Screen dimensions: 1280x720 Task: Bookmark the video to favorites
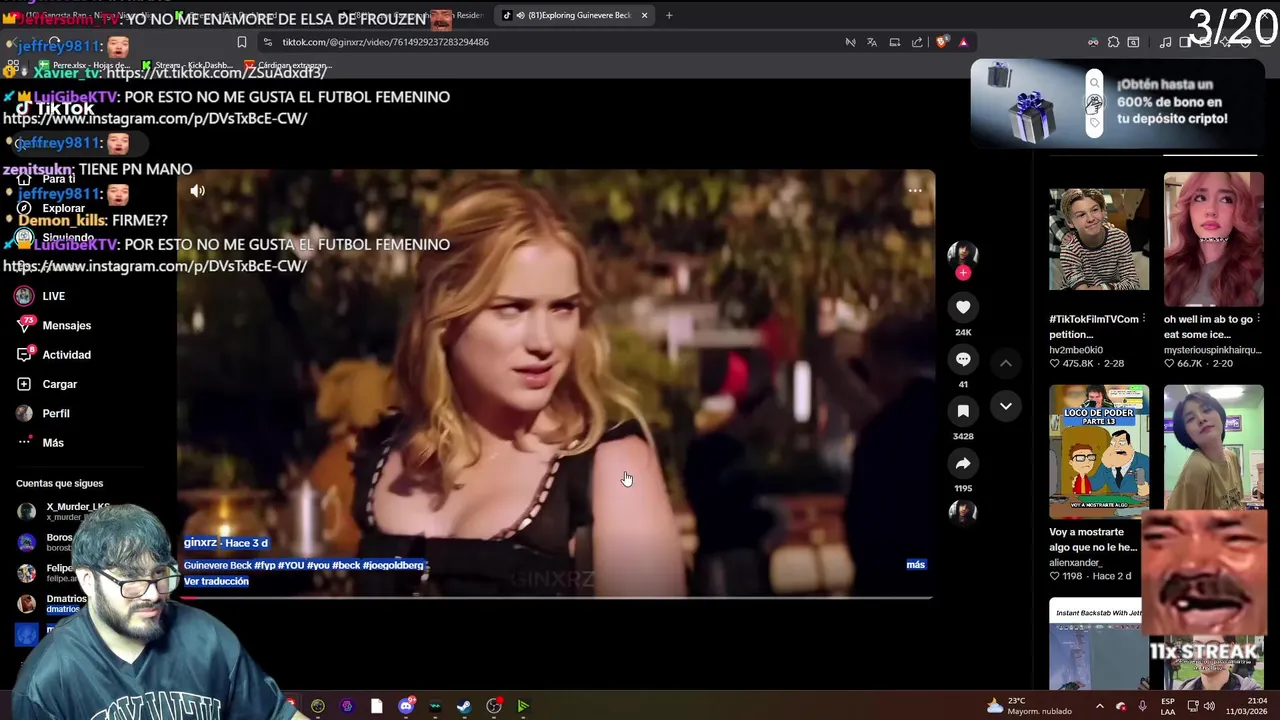[963, 411]
